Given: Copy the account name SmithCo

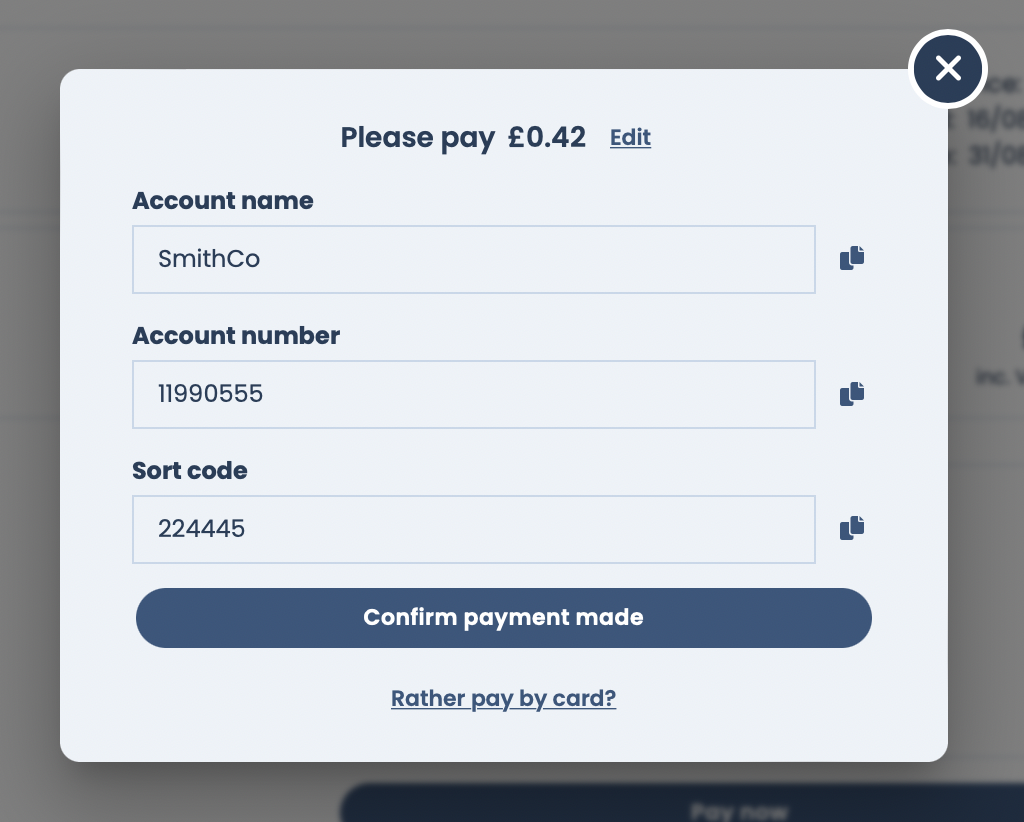Looking at the screenshot, I should click(852, 259).
